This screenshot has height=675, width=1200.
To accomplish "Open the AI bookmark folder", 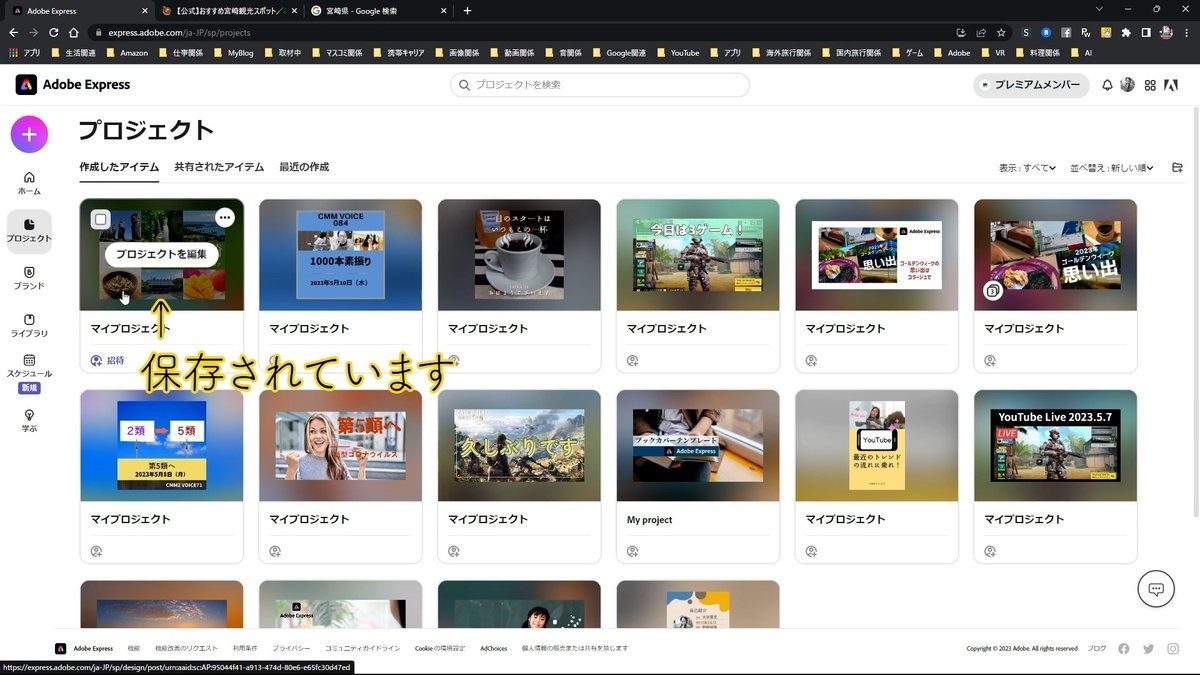I will tap(1081, 53).
